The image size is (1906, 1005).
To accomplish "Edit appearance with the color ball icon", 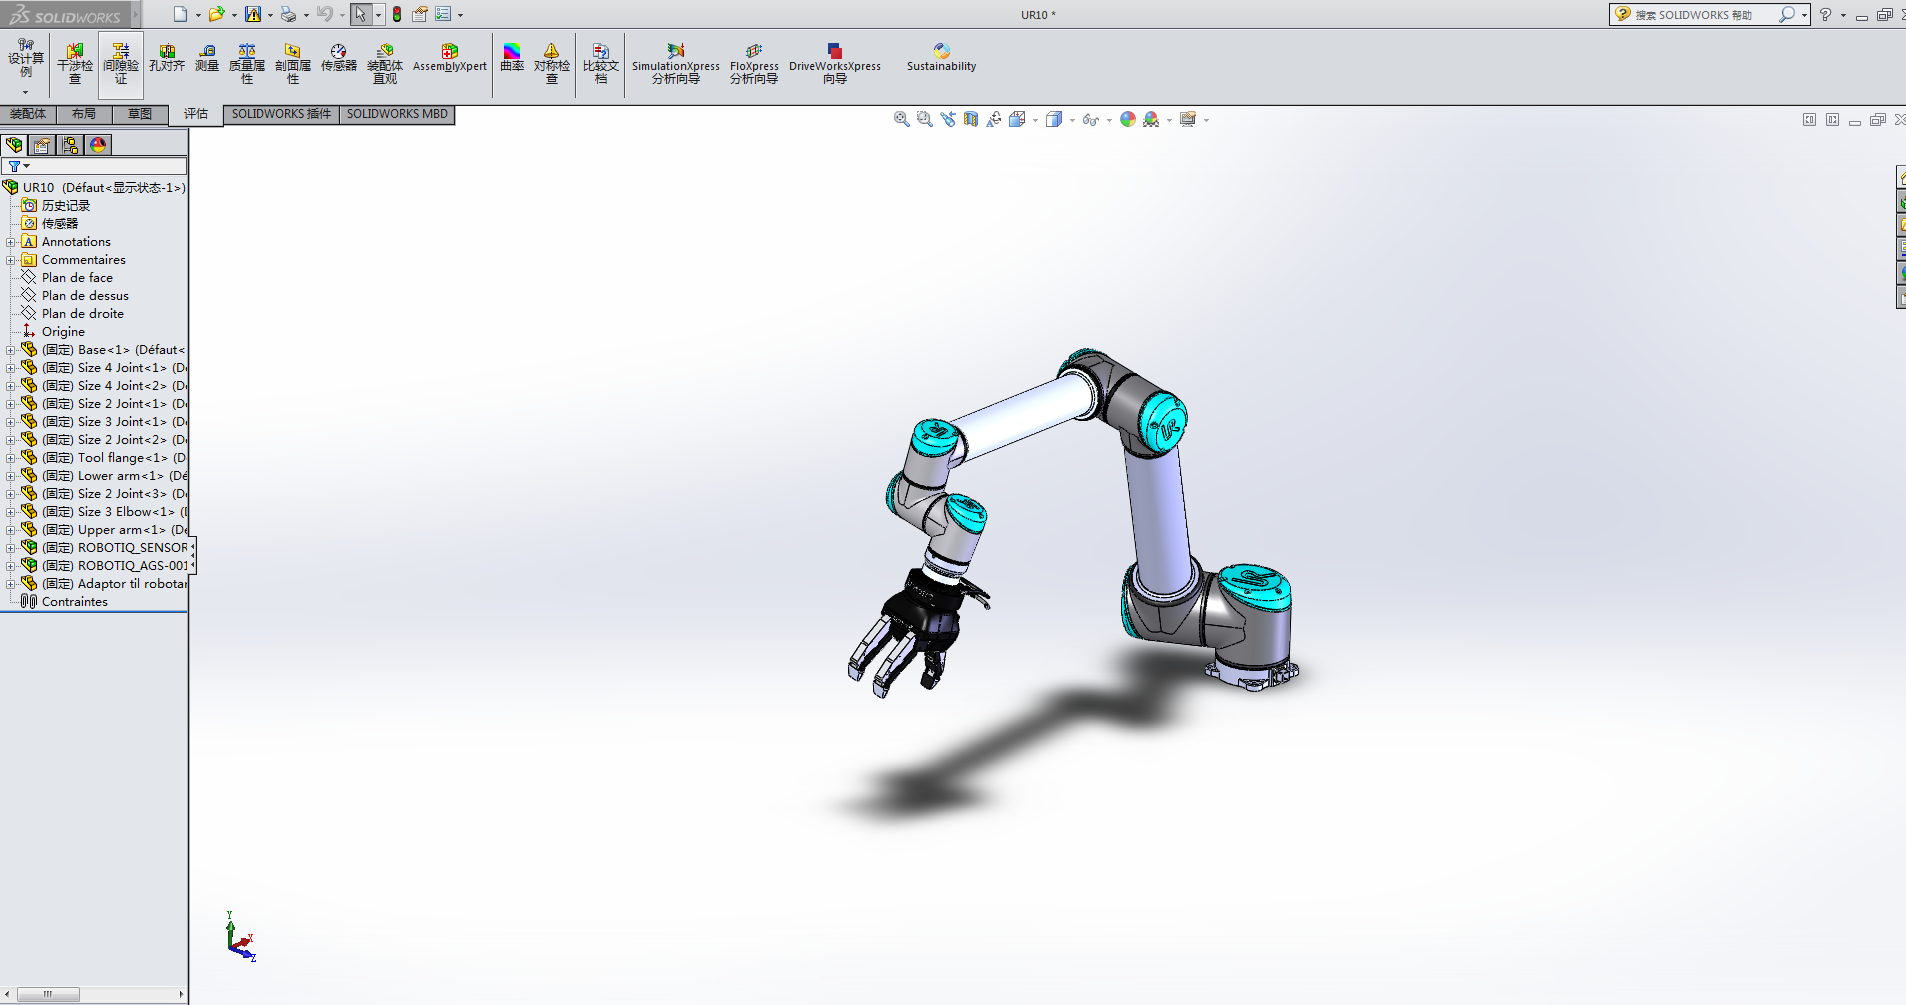I will tap(1128, 119).
